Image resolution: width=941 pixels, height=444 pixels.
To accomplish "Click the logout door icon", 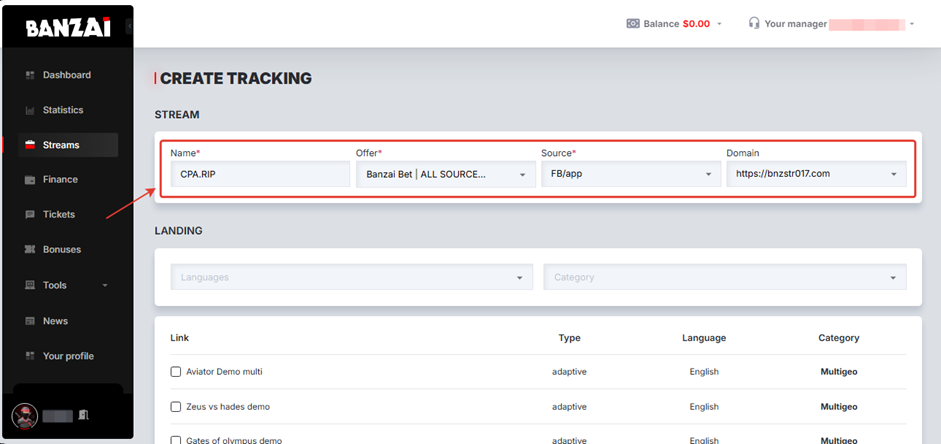I will (x=83, y=415).
